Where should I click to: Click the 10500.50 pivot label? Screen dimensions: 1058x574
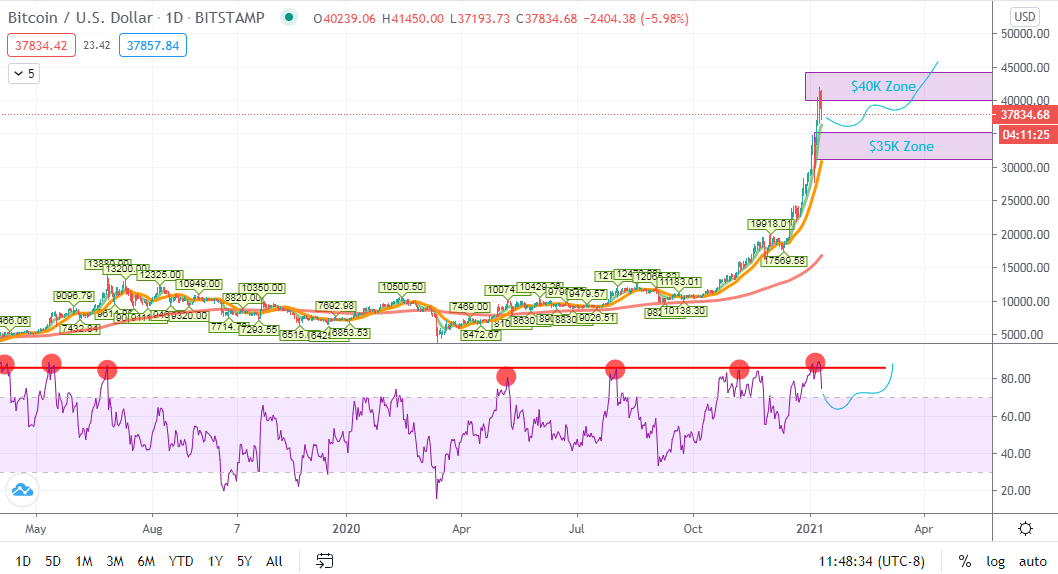click(x=402, y=287)
